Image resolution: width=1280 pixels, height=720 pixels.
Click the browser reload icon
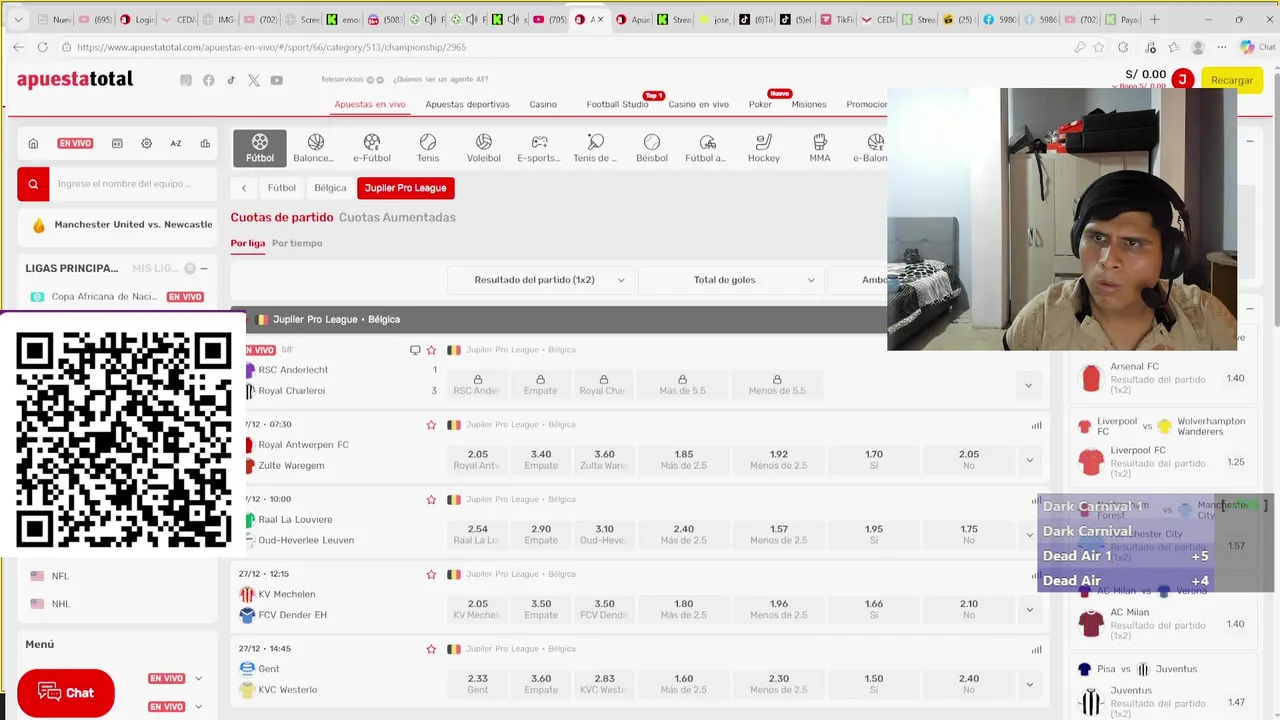(x=42, y=47)
